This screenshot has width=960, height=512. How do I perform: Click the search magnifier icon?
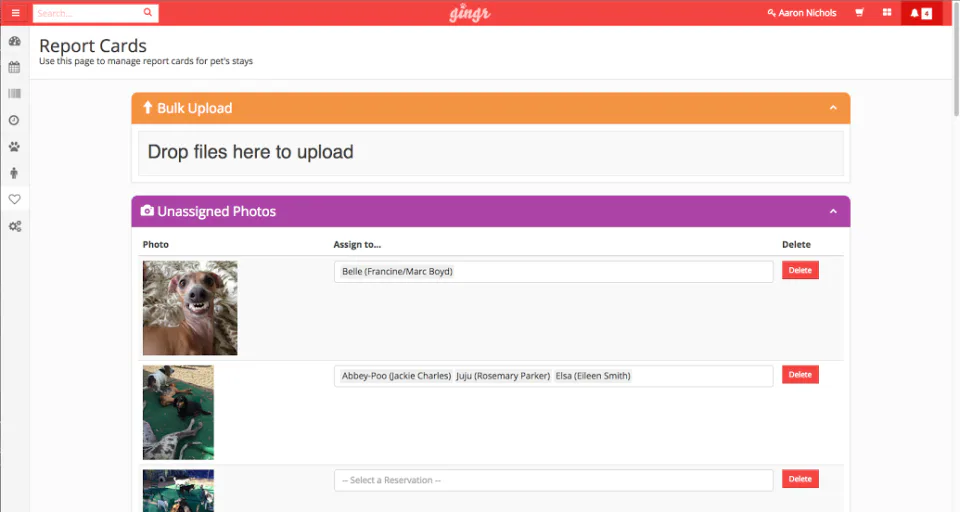click(x=148, y=12)
